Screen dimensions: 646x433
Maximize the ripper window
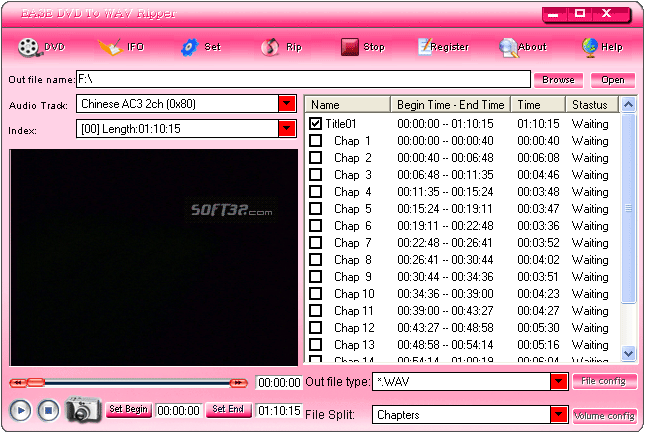point(580,14)
